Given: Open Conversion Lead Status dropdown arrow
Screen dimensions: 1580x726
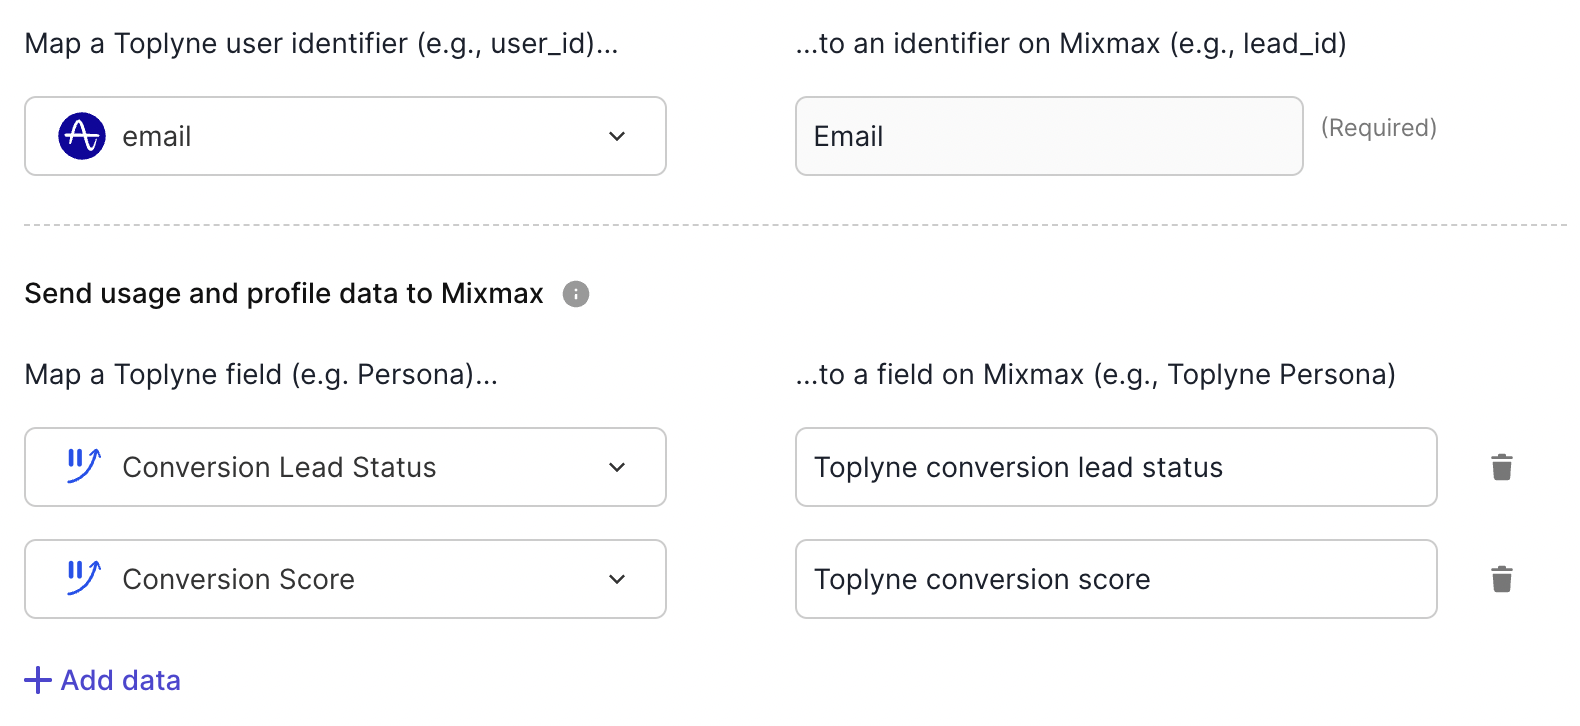Looking at the screenshot, I should click(617, 467).
